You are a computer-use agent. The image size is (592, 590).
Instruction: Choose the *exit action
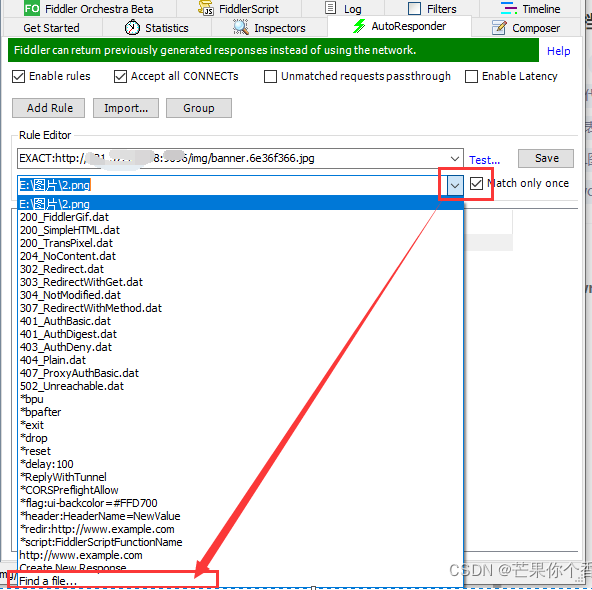pyautogui.click(x=240, y=425)
